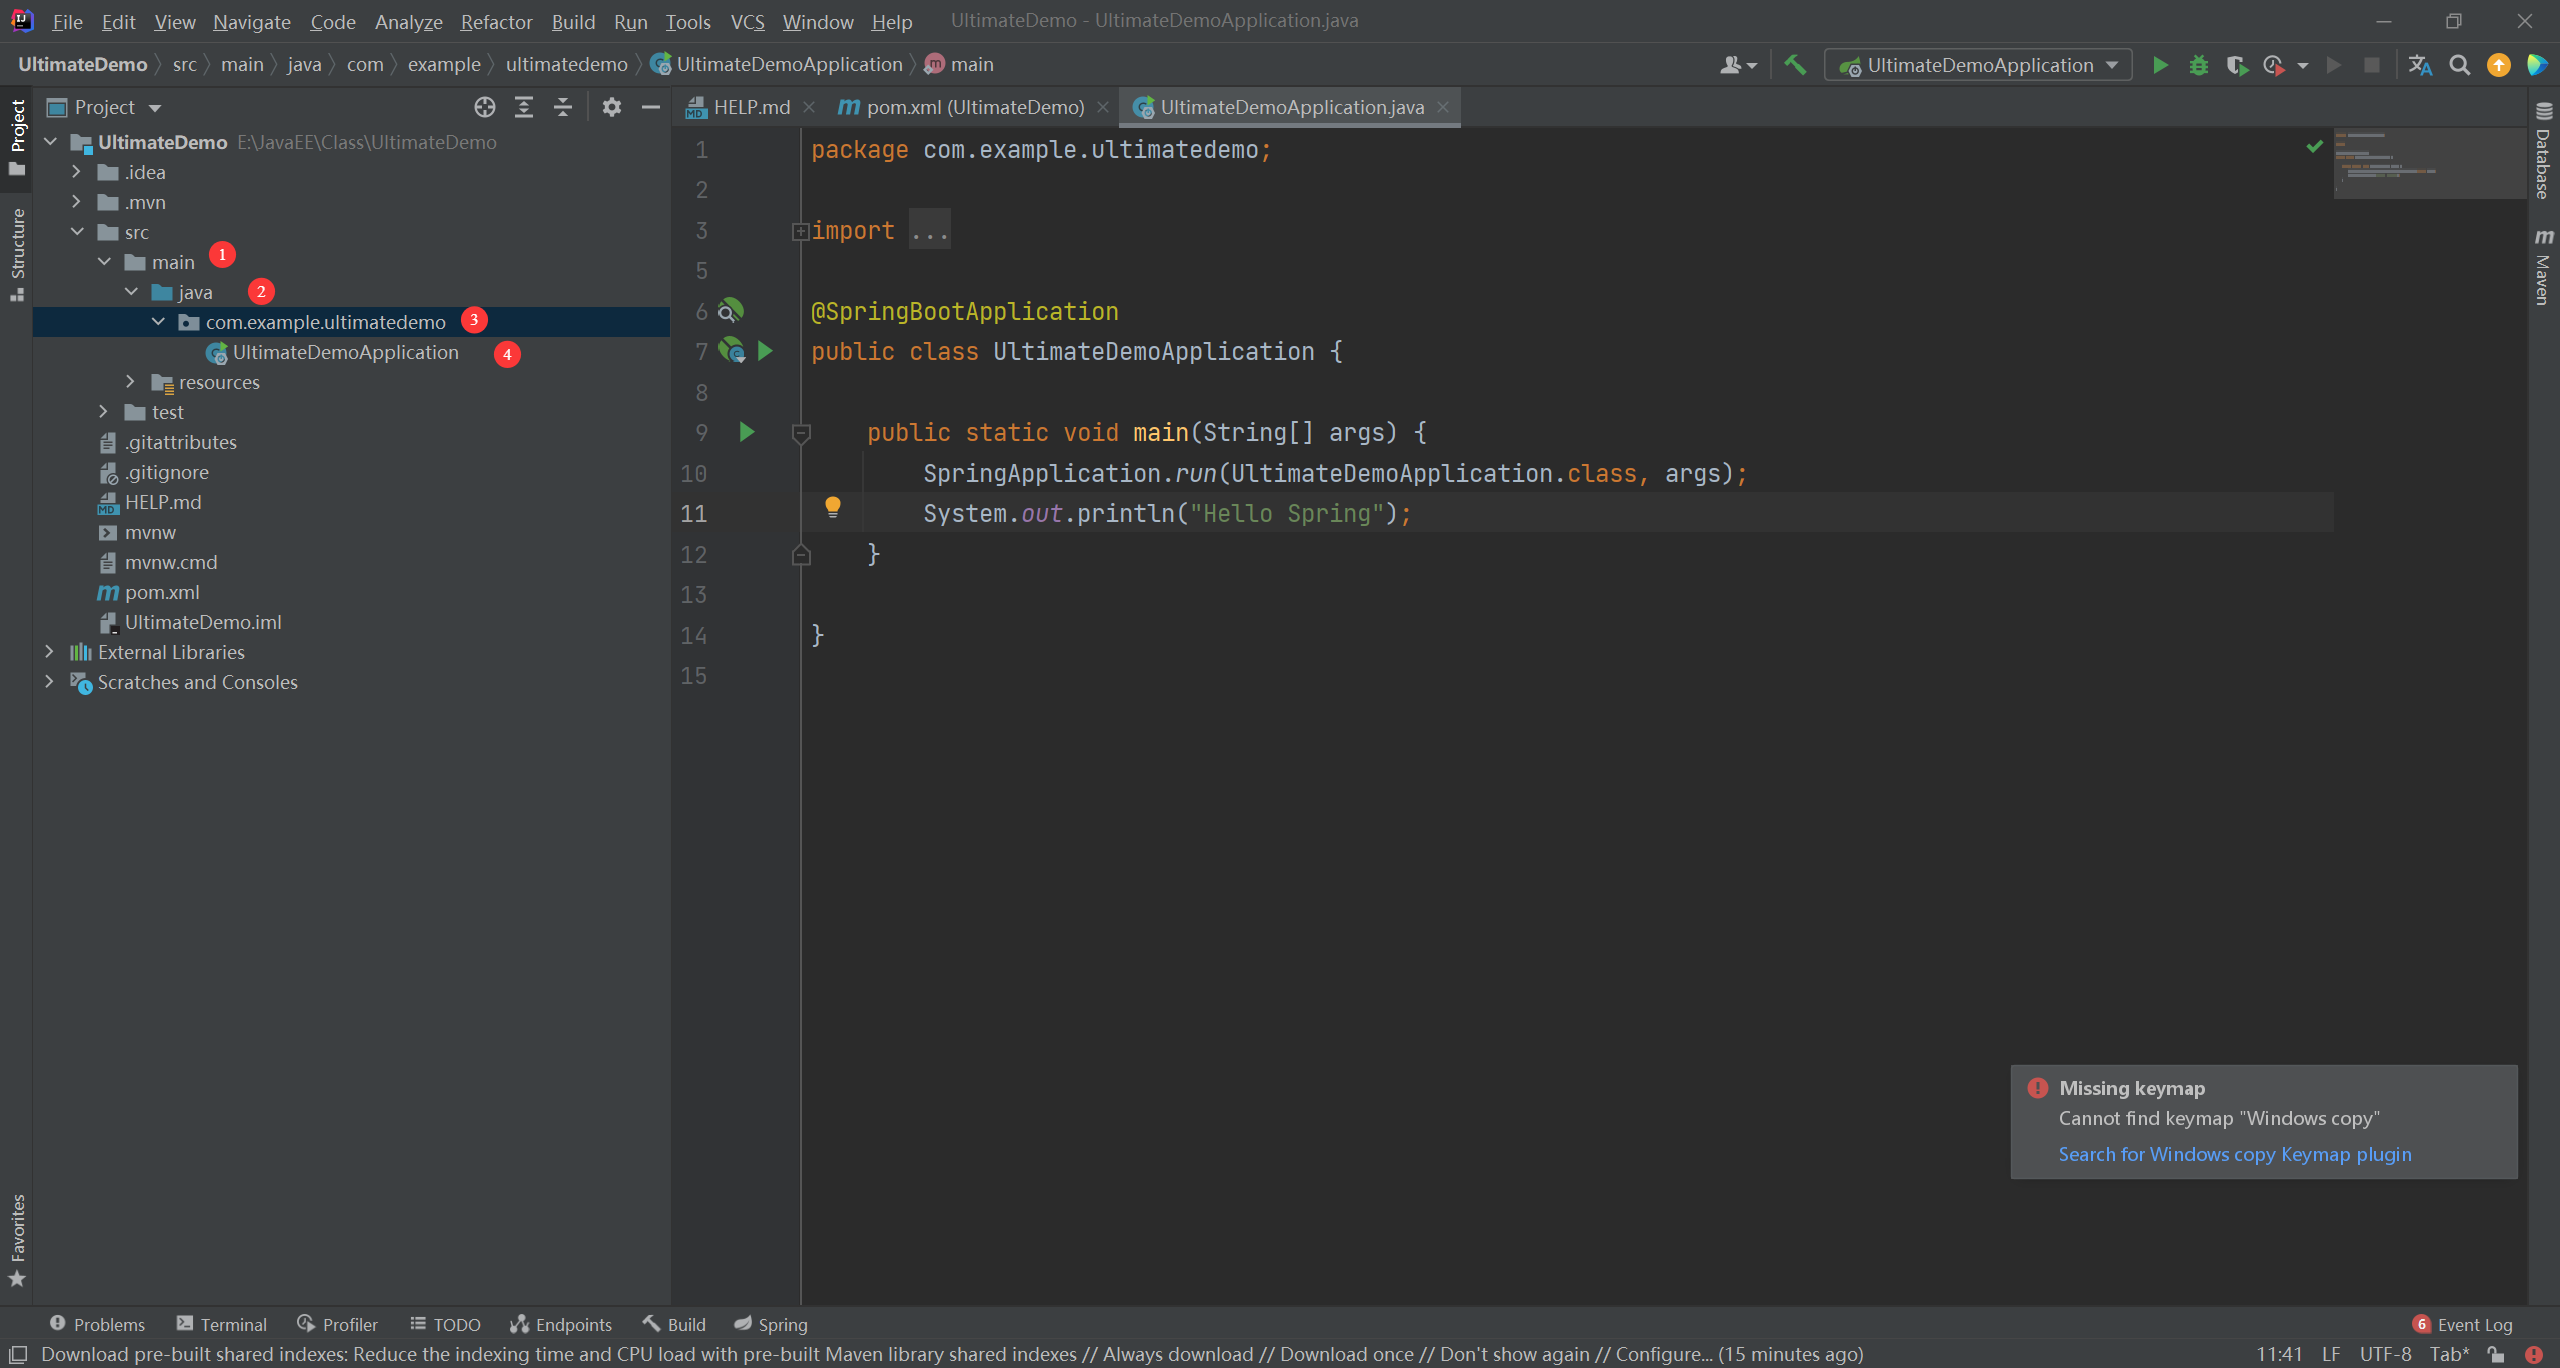This screenshot has width=2560, height=1368.
Task: Open the Refactor menu
Action: (496, 21)
